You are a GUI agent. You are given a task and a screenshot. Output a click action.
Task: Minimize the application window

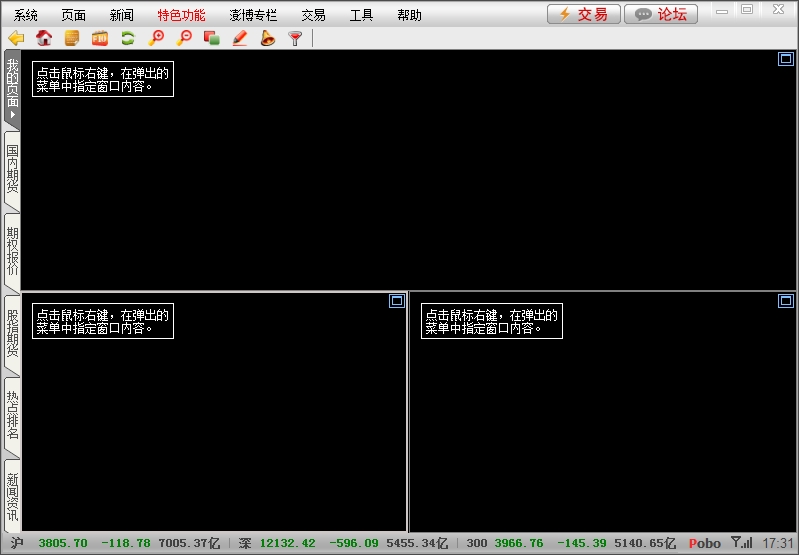pos(722,11)
